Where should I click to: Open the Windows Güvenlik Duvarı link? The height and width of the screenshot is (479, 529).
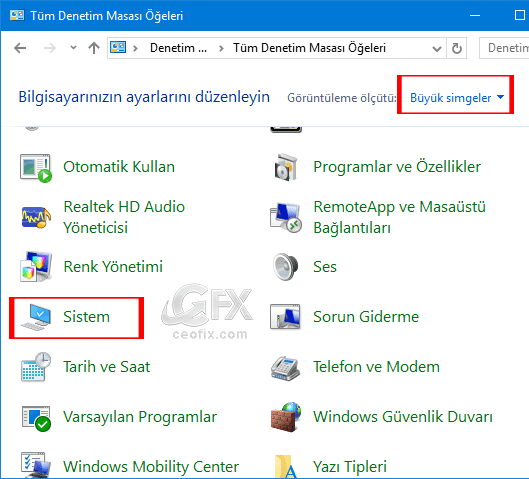[403, 417]
